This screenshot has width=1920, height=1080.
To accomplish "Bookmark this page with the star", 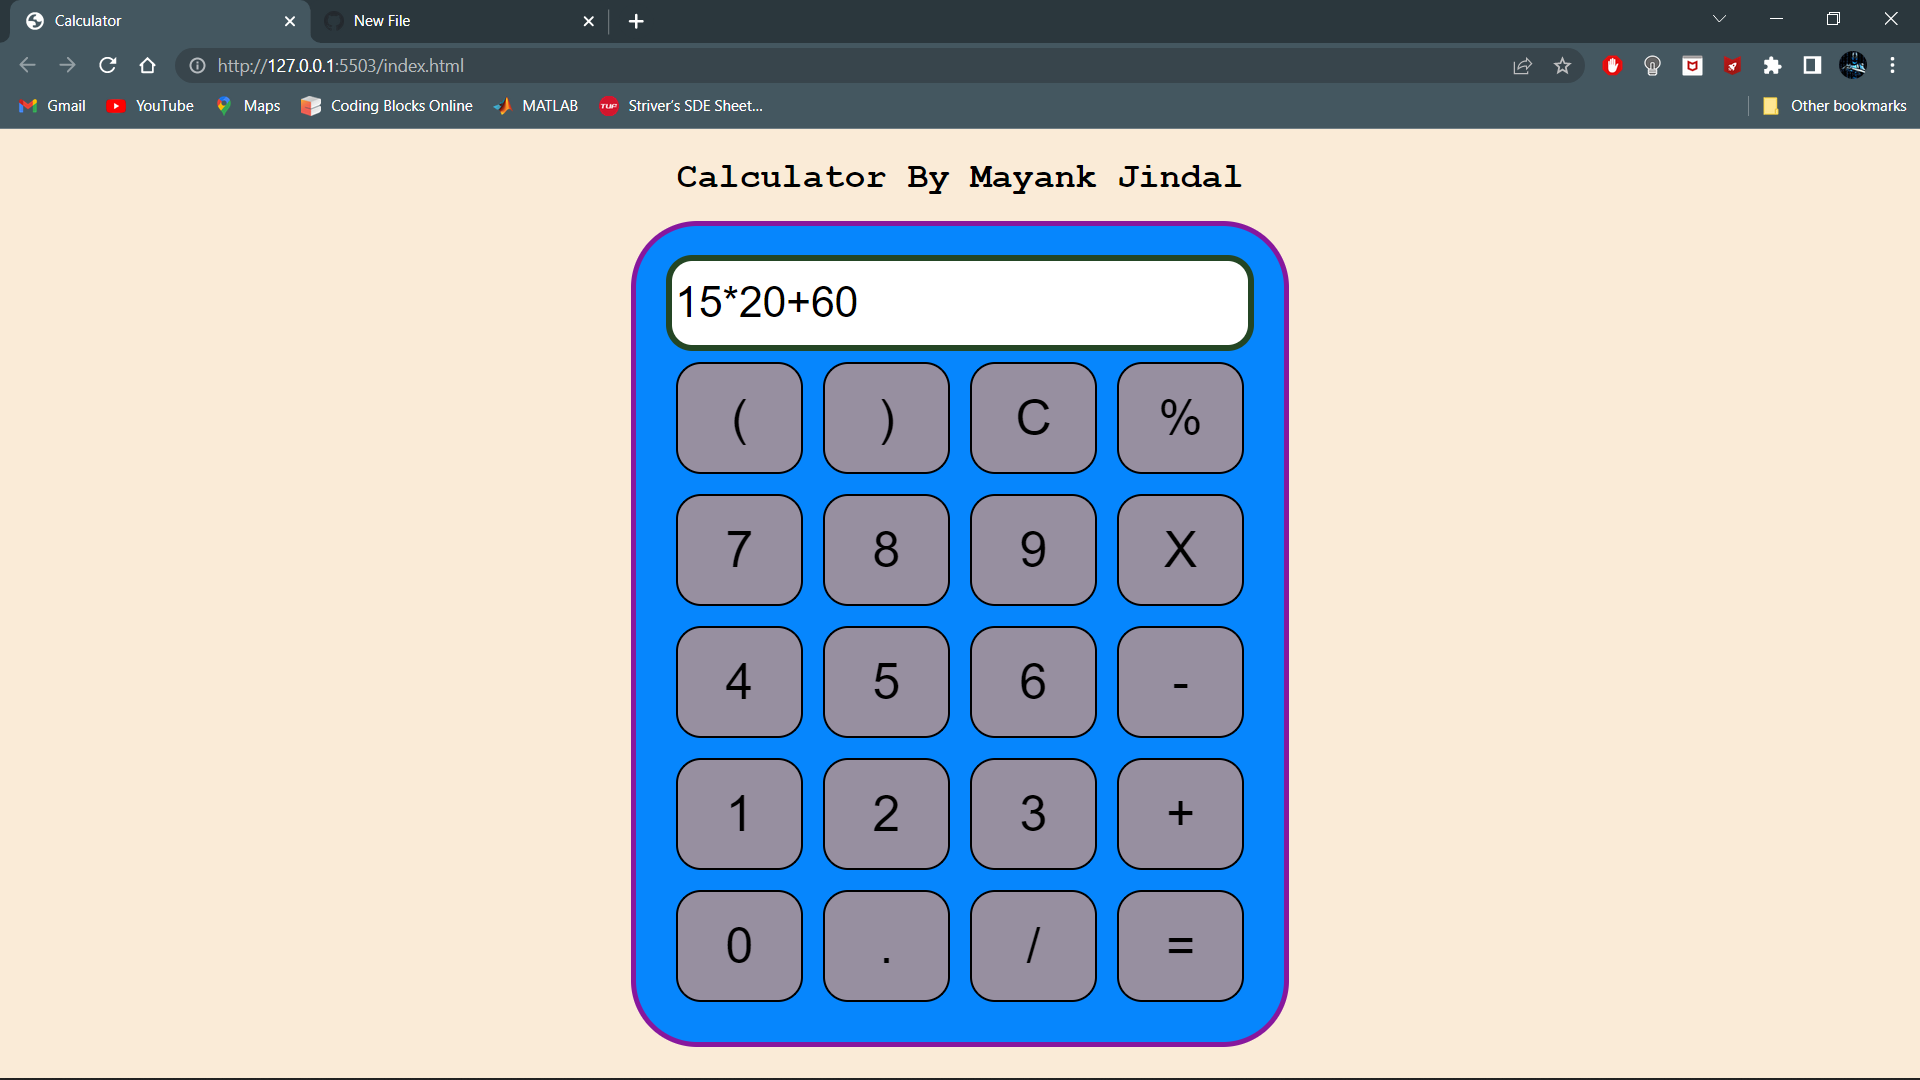I will [1563, 65].
